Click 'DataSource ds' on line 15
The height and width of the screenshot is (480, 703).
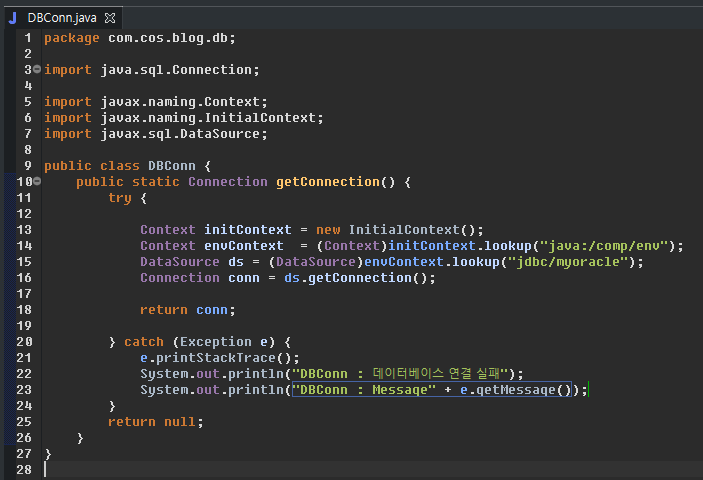(x=192, y=262)
